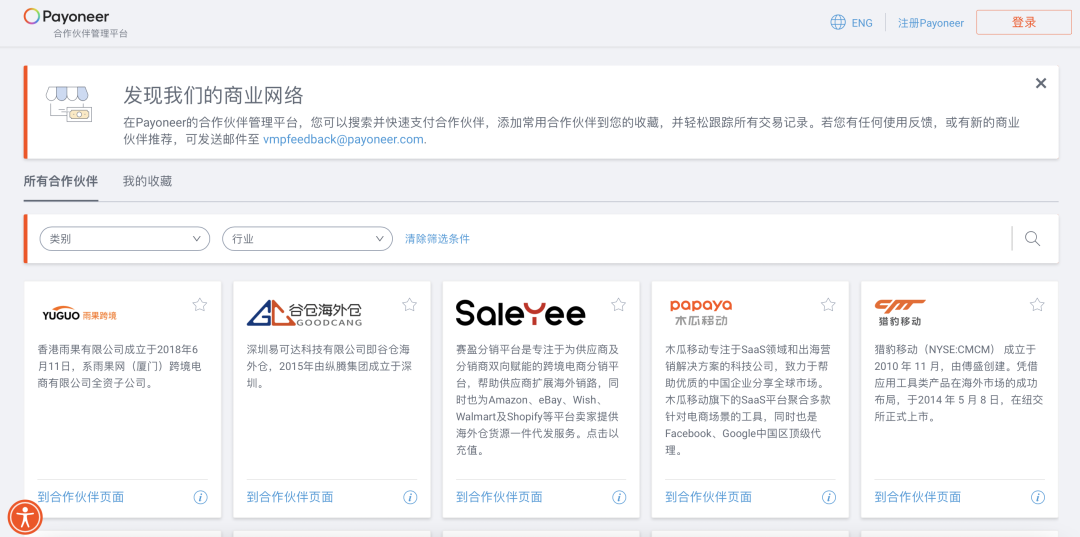The width and height of the screenshot is (1080, 537).
Task: Favorite the 猎豹移动 card star
Action: click(1037, 304)
